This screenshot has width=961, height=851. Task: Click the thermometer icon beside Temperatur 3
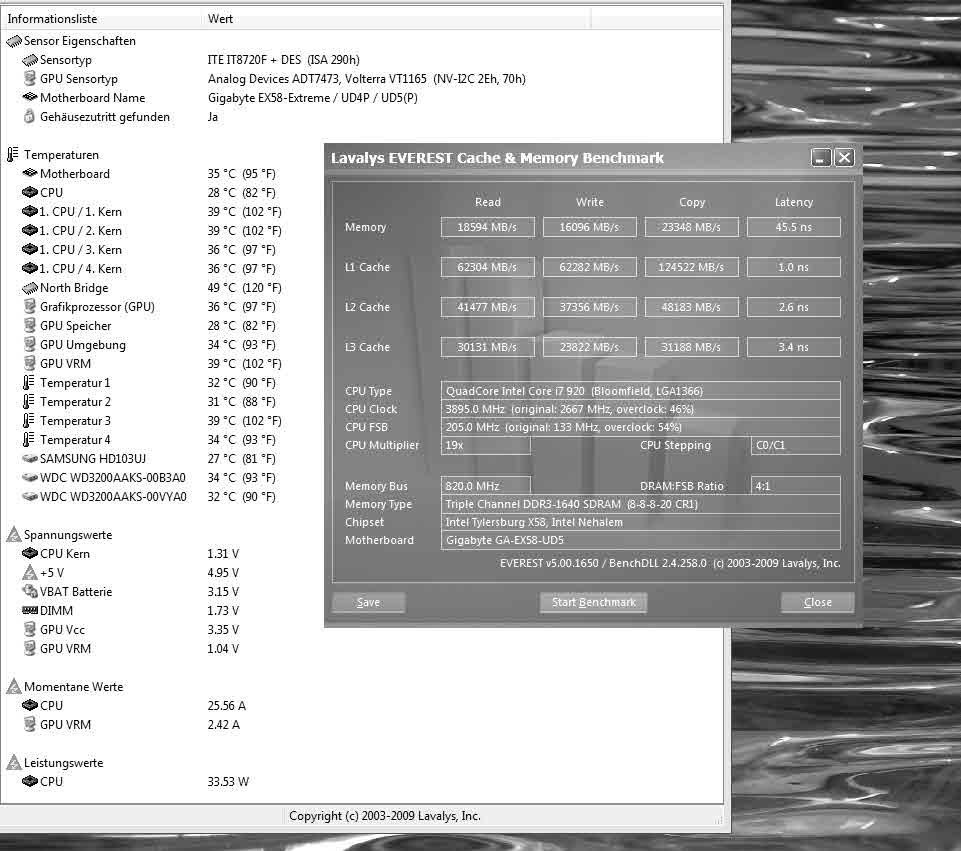tap(28, 420)
